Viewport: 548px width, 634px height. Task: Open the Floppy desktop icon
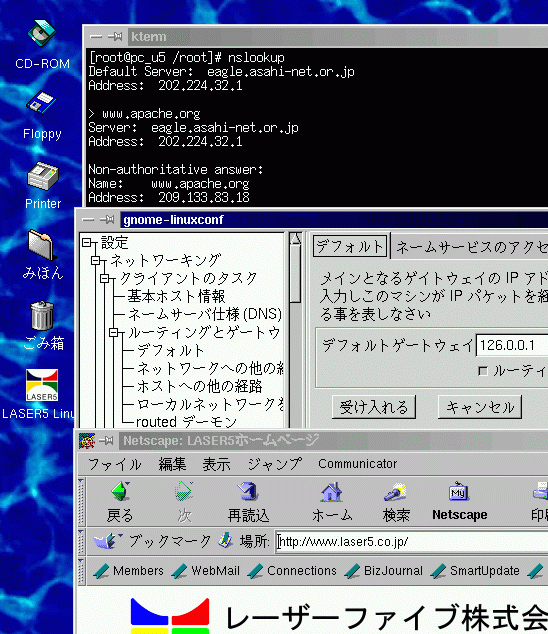[42, 102]
